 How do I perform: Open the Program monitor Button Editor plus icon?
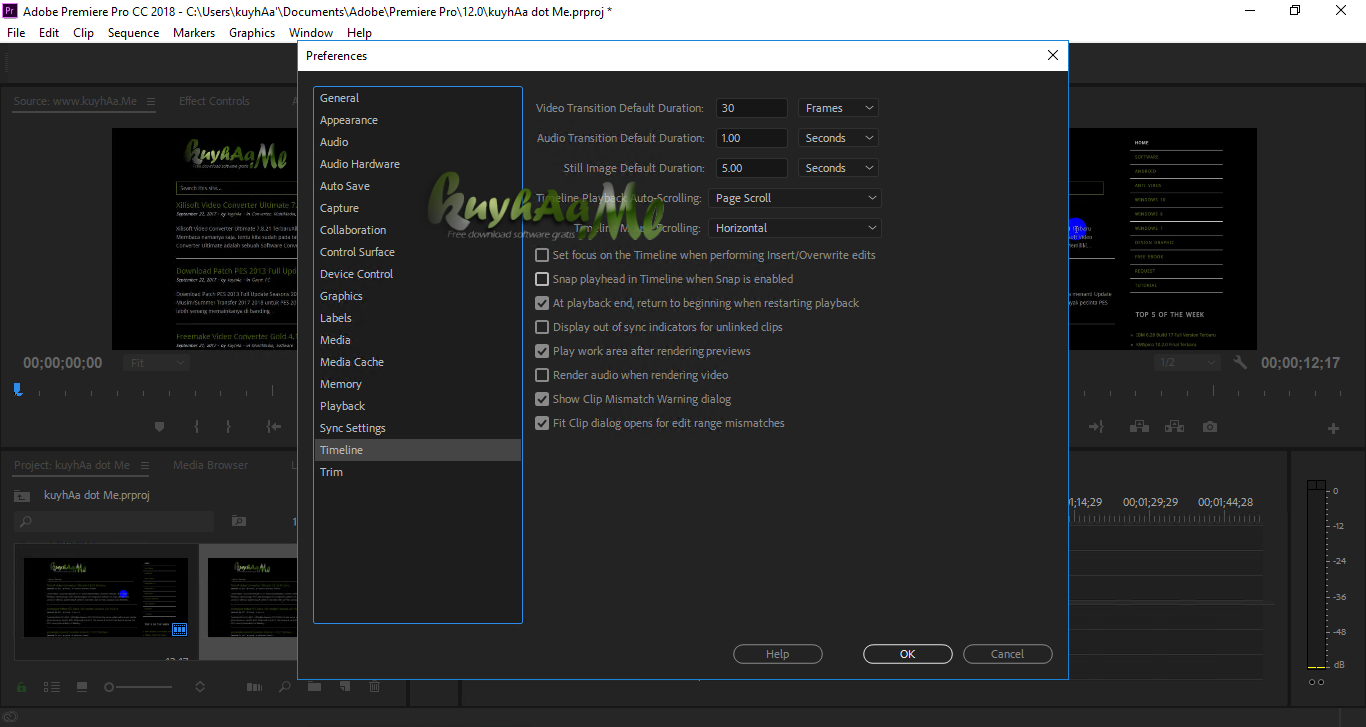coord(1333,428)
